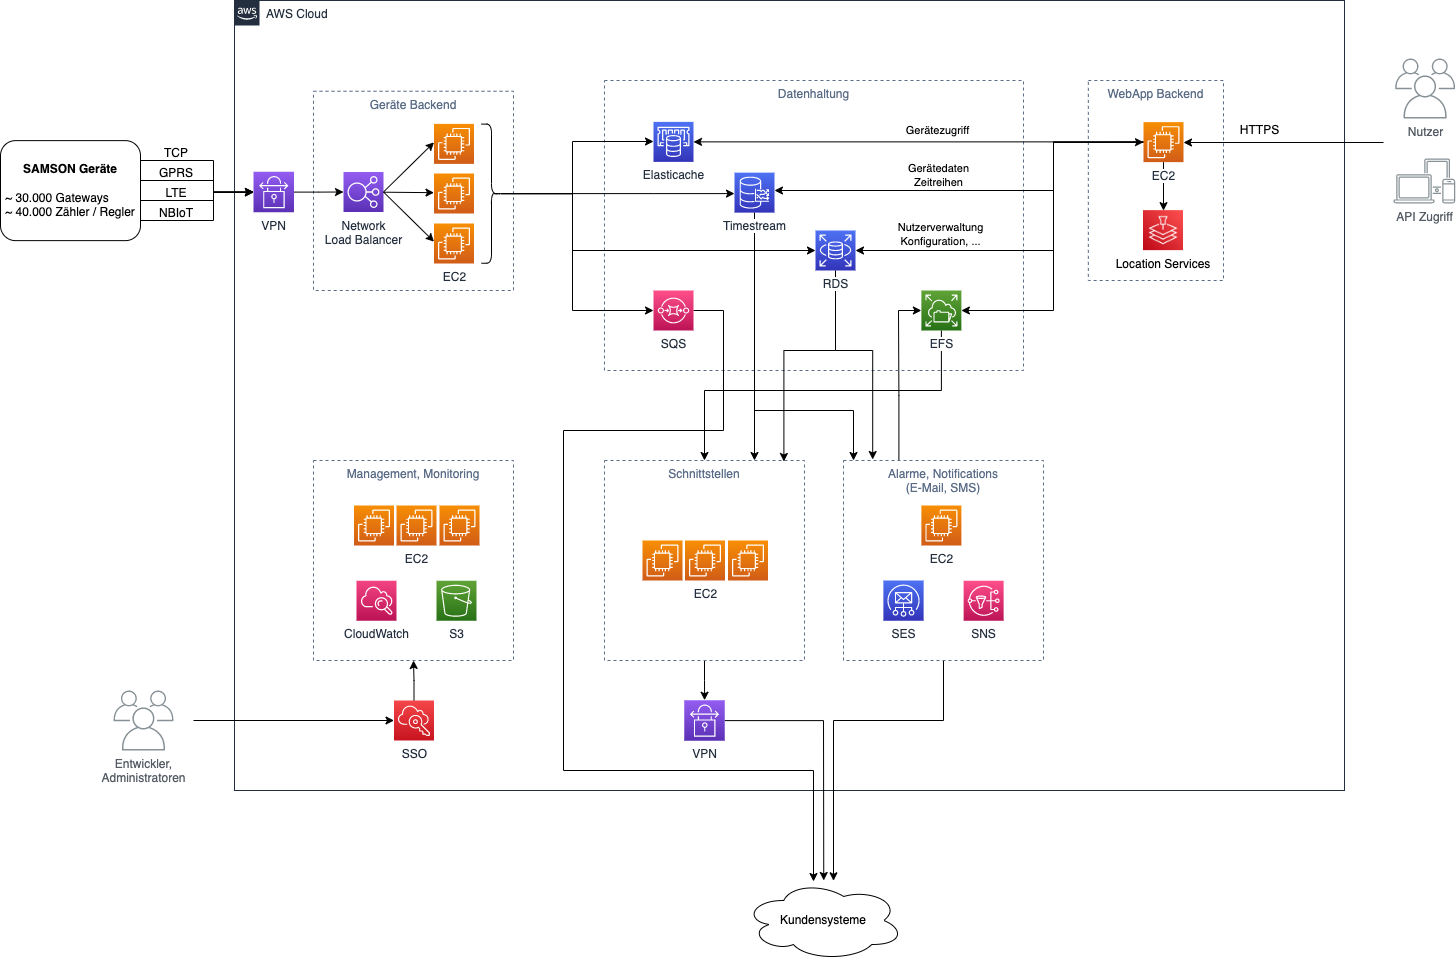Click the API Zugriff text label
Viewport: 1456px width, 961px height.
click(1424, 217)
